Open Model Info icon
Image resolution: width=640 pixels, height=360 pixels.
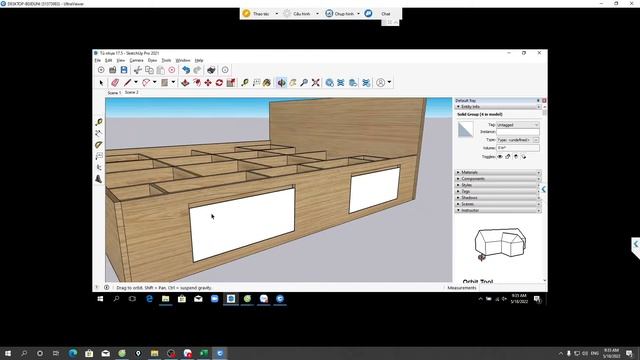(225, 70)
